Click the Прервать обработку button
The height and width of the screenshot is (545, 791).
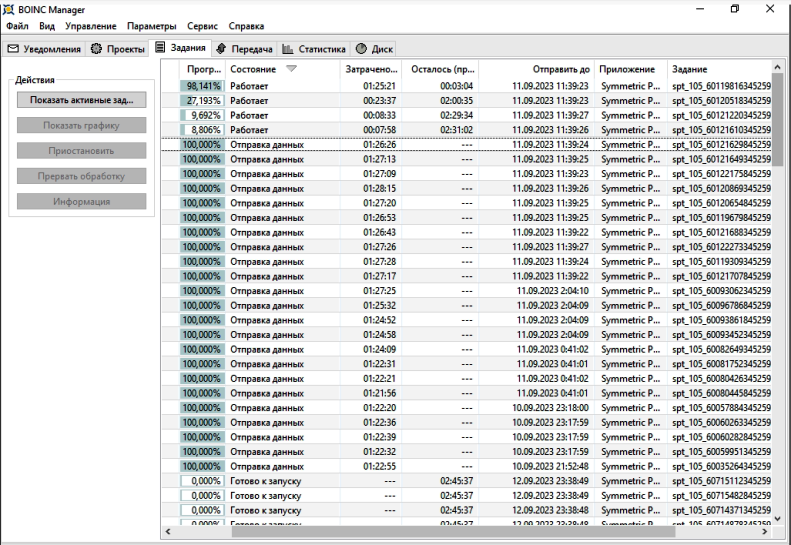tap(82, 176)
